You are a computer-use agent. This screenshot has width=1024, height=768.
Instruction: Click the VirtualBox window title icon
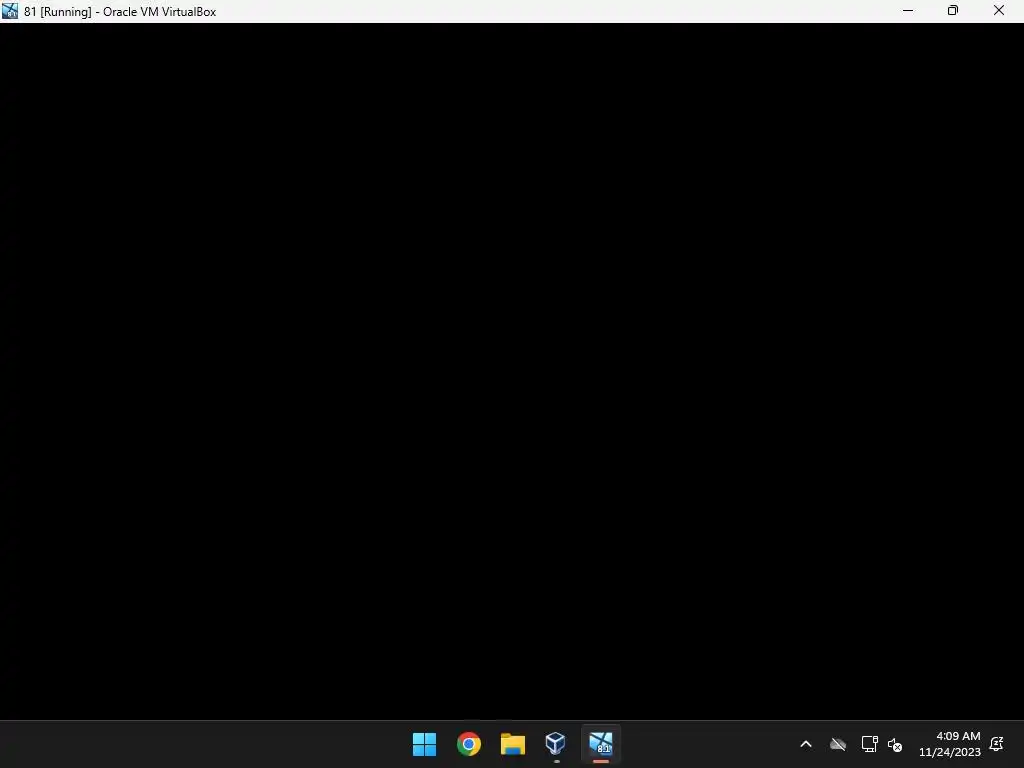[x=10, y=11]
